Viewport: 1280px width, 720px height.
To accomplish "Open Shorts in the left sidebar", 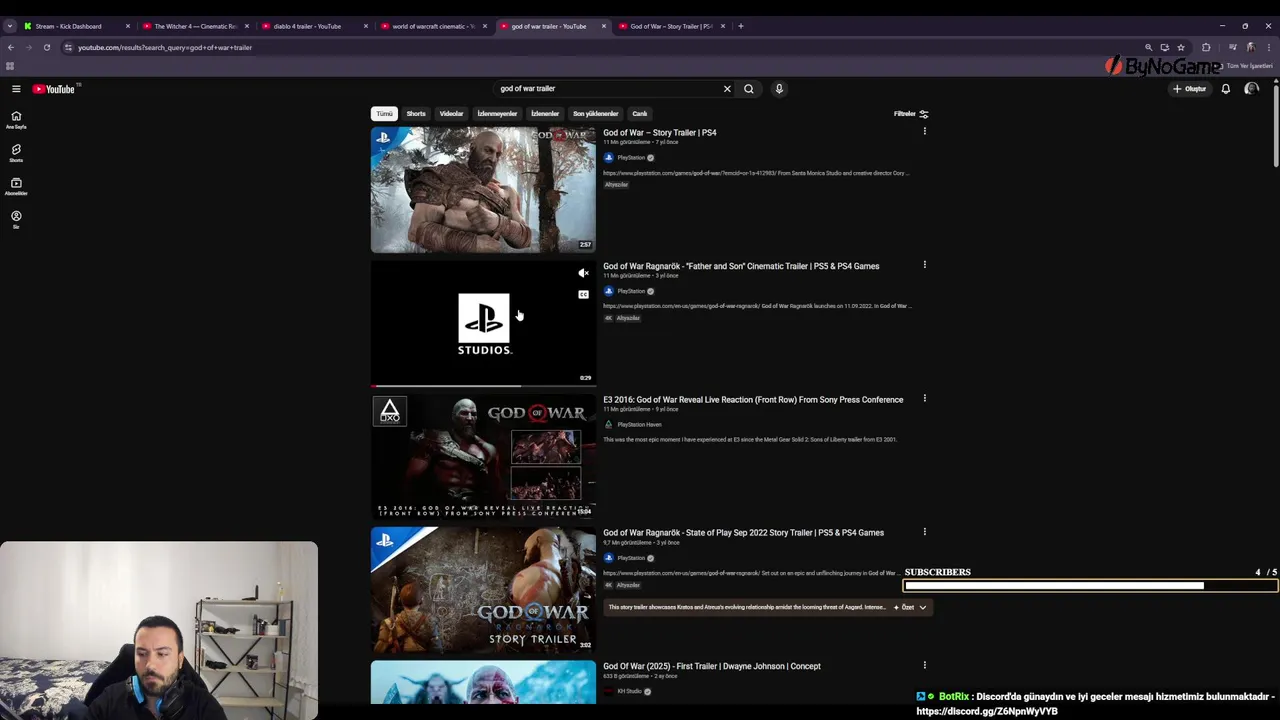I will (16, 153).
